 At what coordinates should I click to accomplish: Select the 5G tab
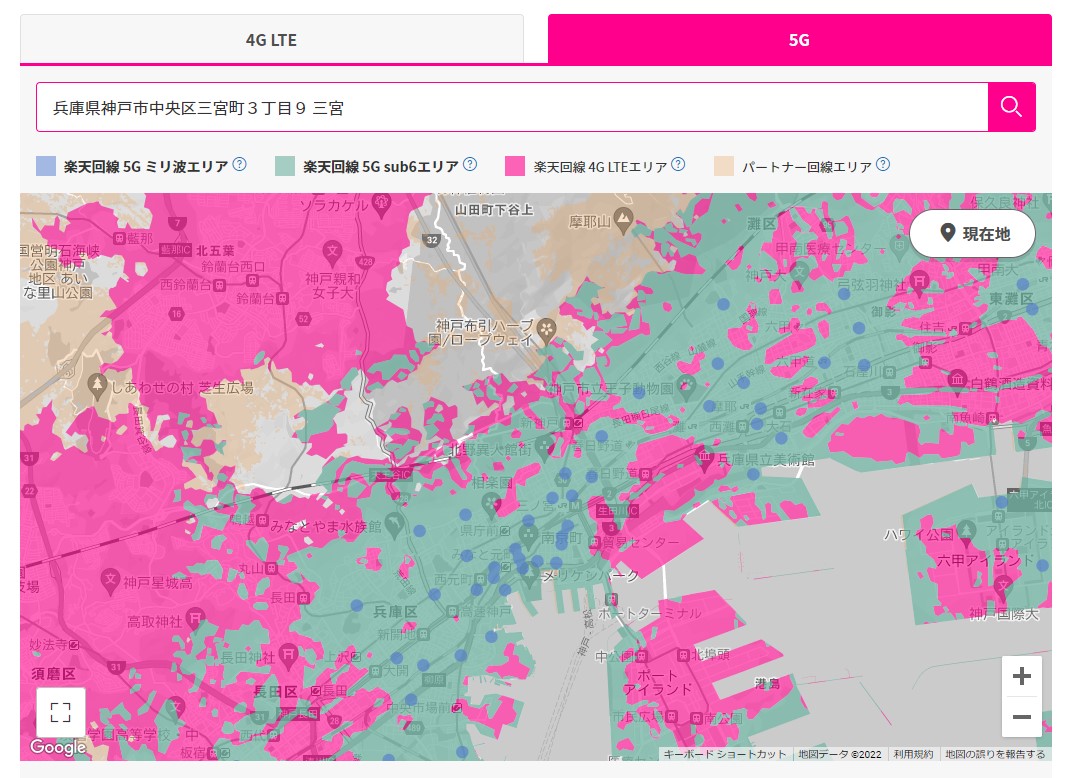pos(800,40)
